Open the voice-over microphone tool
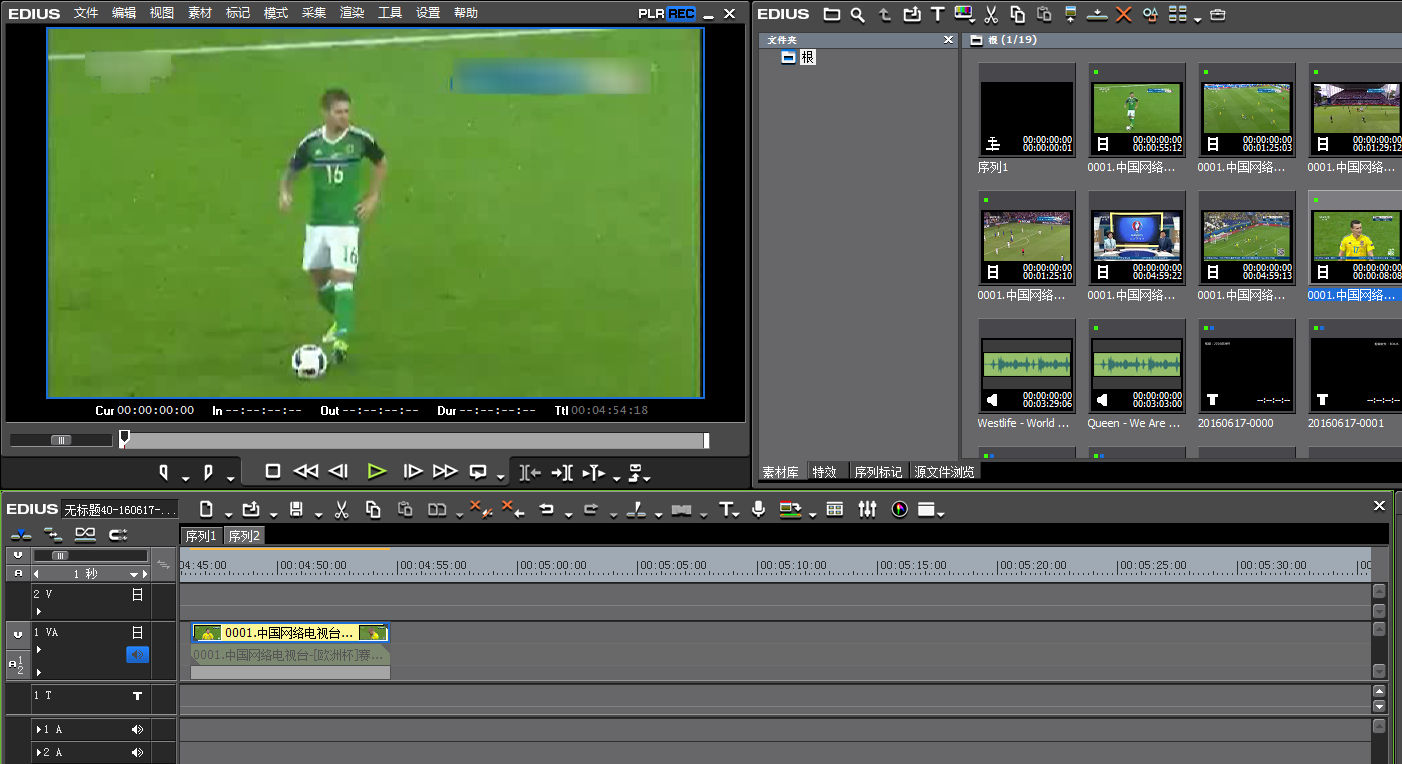1402x764 pixels. click(x=759, y=509)
